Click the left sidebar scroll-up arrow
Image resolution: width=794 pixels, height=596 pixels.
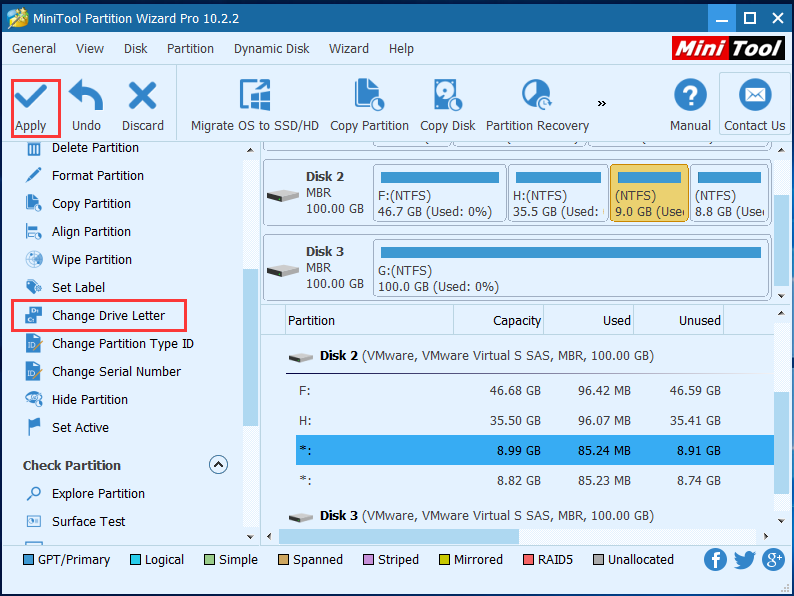[x=250, y=150]
